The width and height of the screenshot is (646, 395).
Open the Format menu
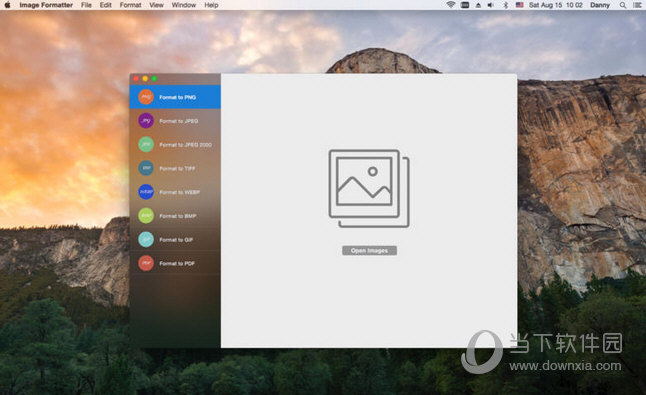coord(130,5)
